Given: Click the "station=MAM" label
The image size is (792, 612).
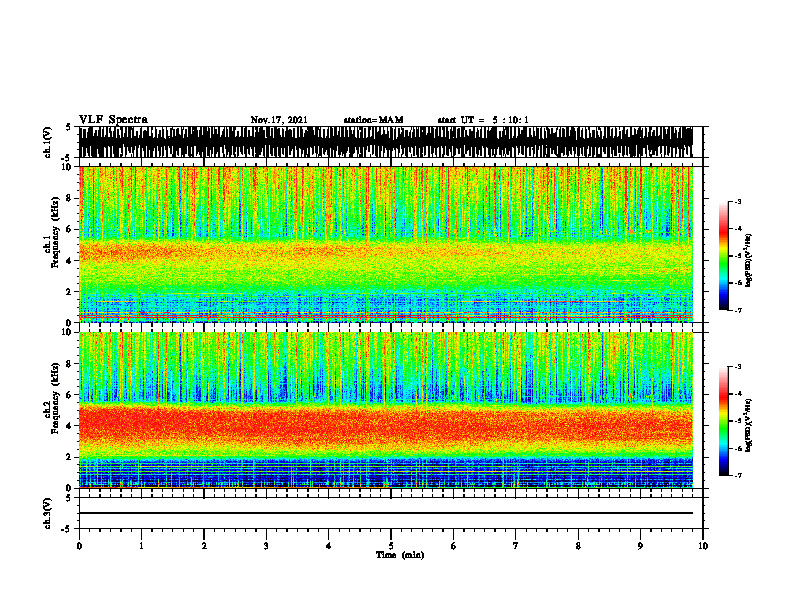Looking at the screenshot, I should (374, 120).
